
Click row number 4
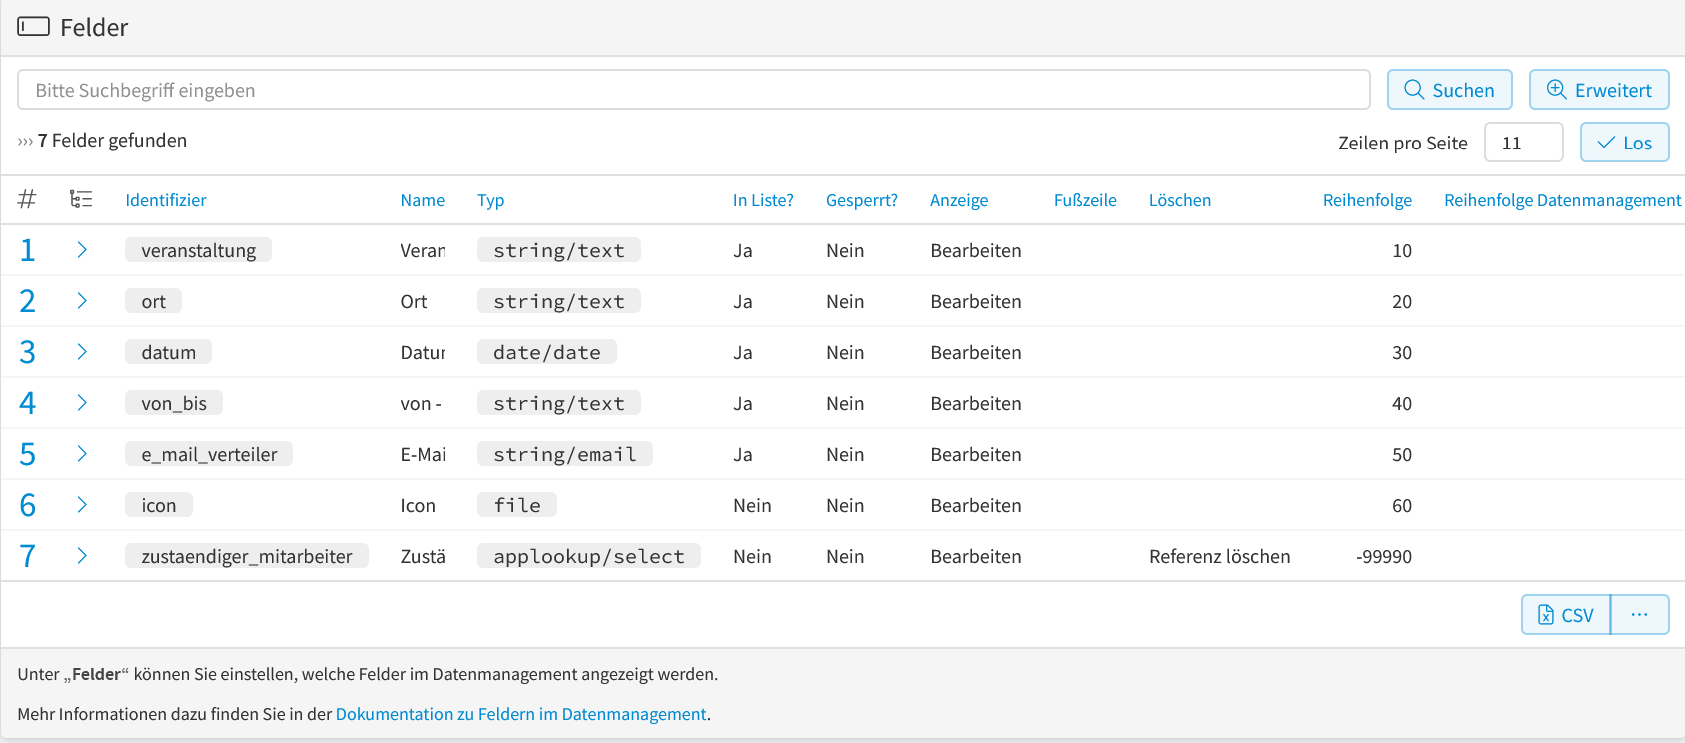pyautogui.click(x=27, y=403)
